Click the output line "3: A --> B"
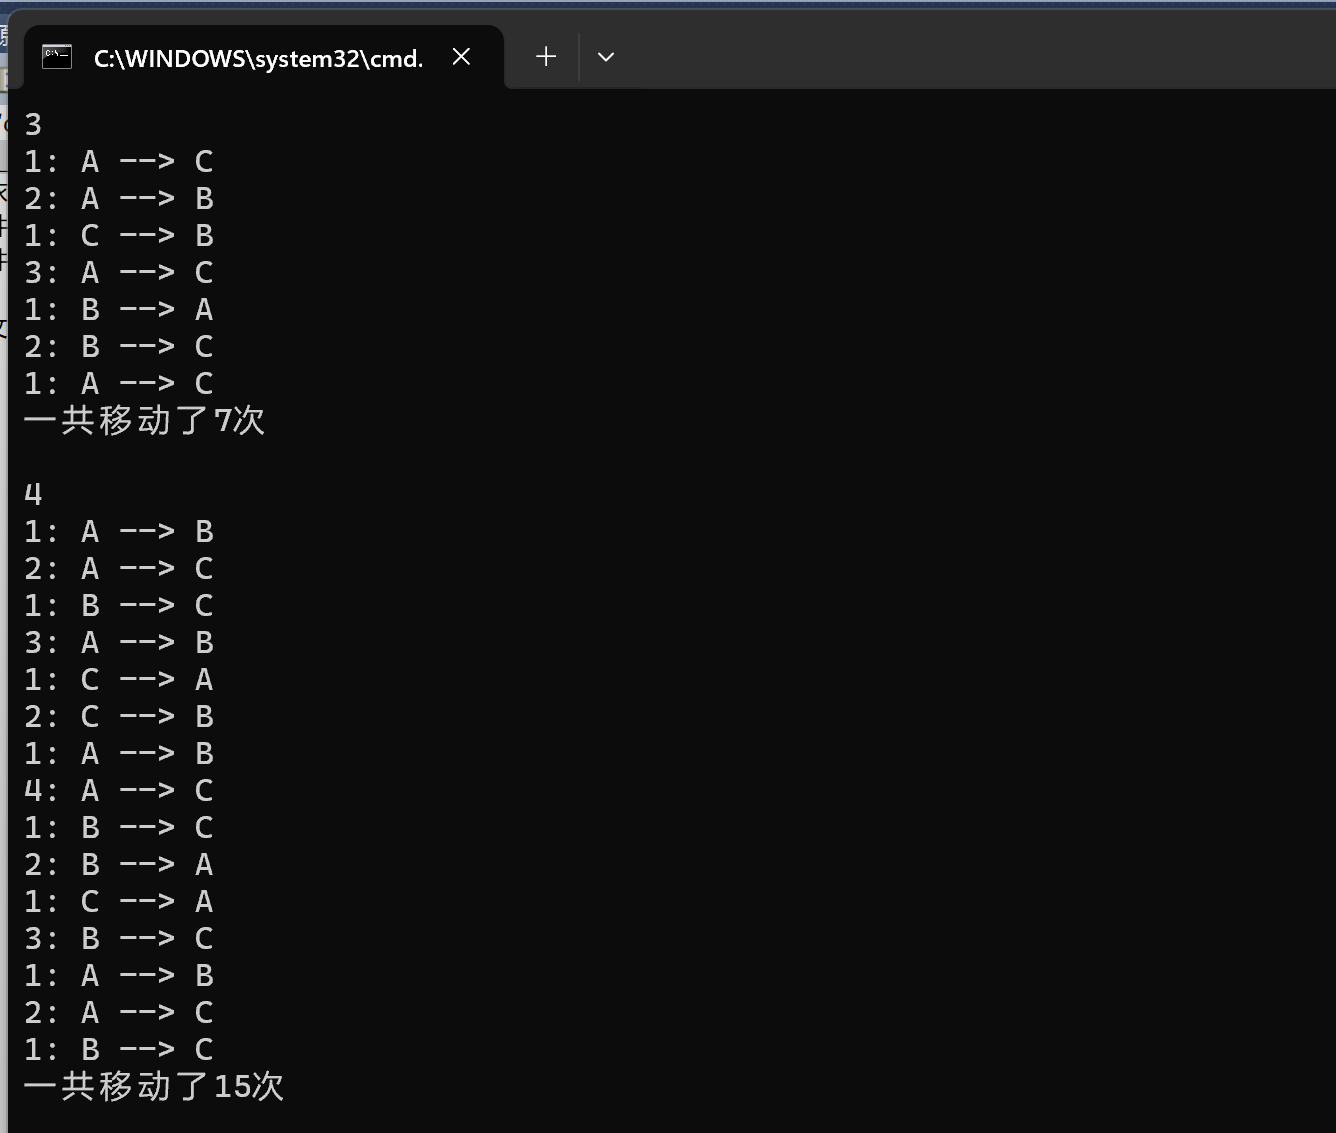This screenshot has width=1336, height=1133. (x=119, y=643)
